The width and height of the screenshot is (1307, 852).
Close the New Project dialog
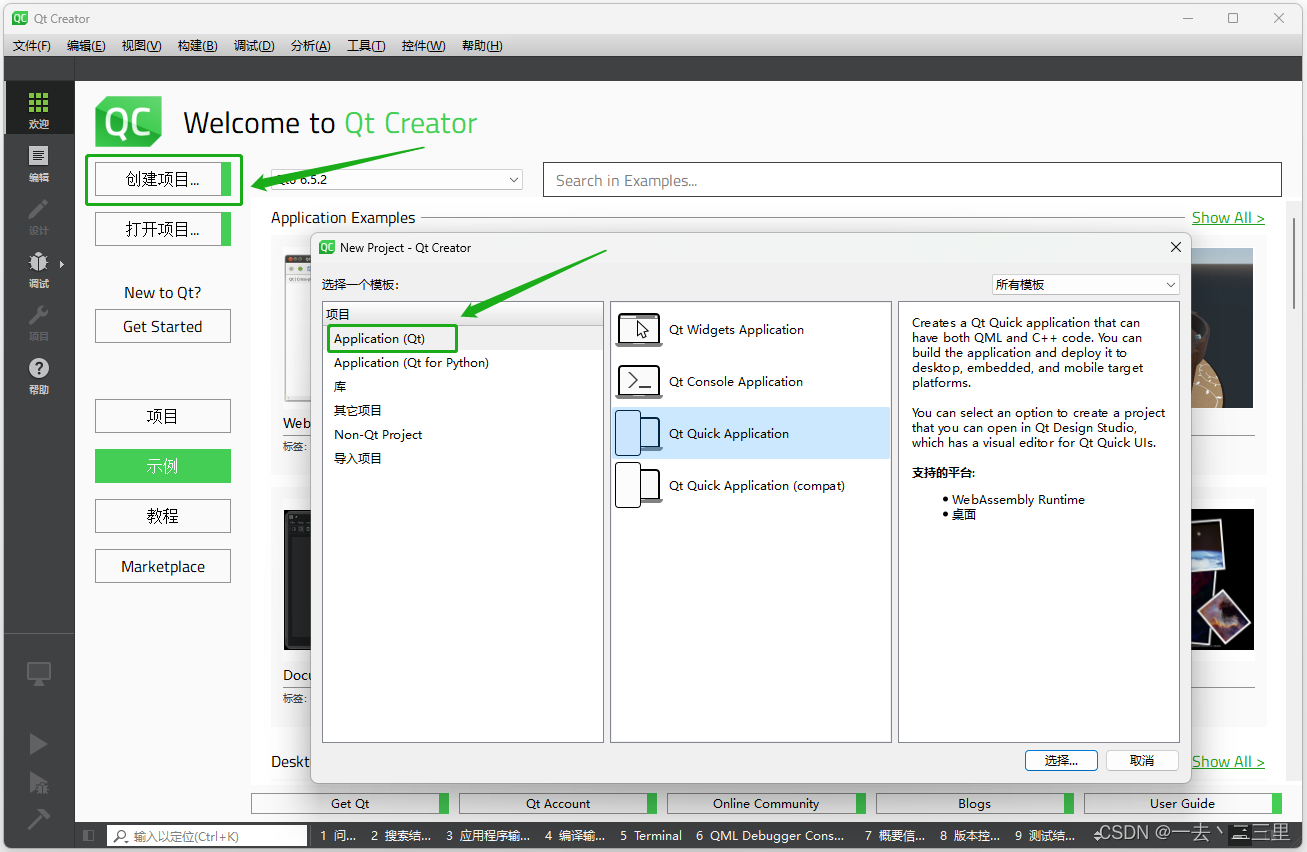[1175, 247]
